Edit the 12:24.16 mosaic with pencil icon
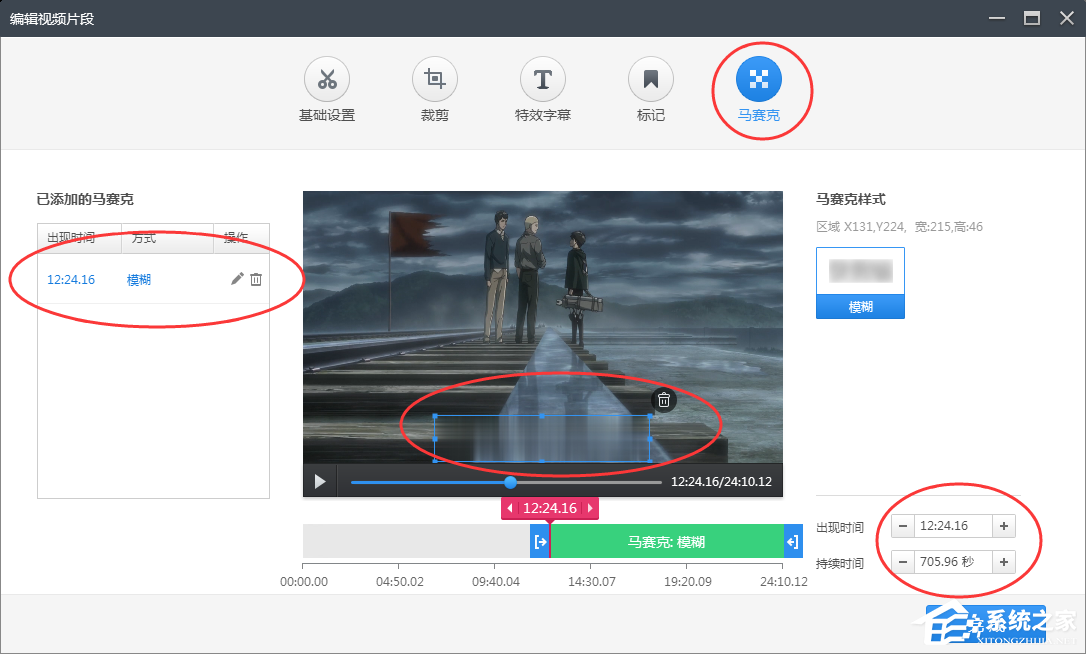The width and height of the screenshot is (1086, 654). (x=237, y=279)
